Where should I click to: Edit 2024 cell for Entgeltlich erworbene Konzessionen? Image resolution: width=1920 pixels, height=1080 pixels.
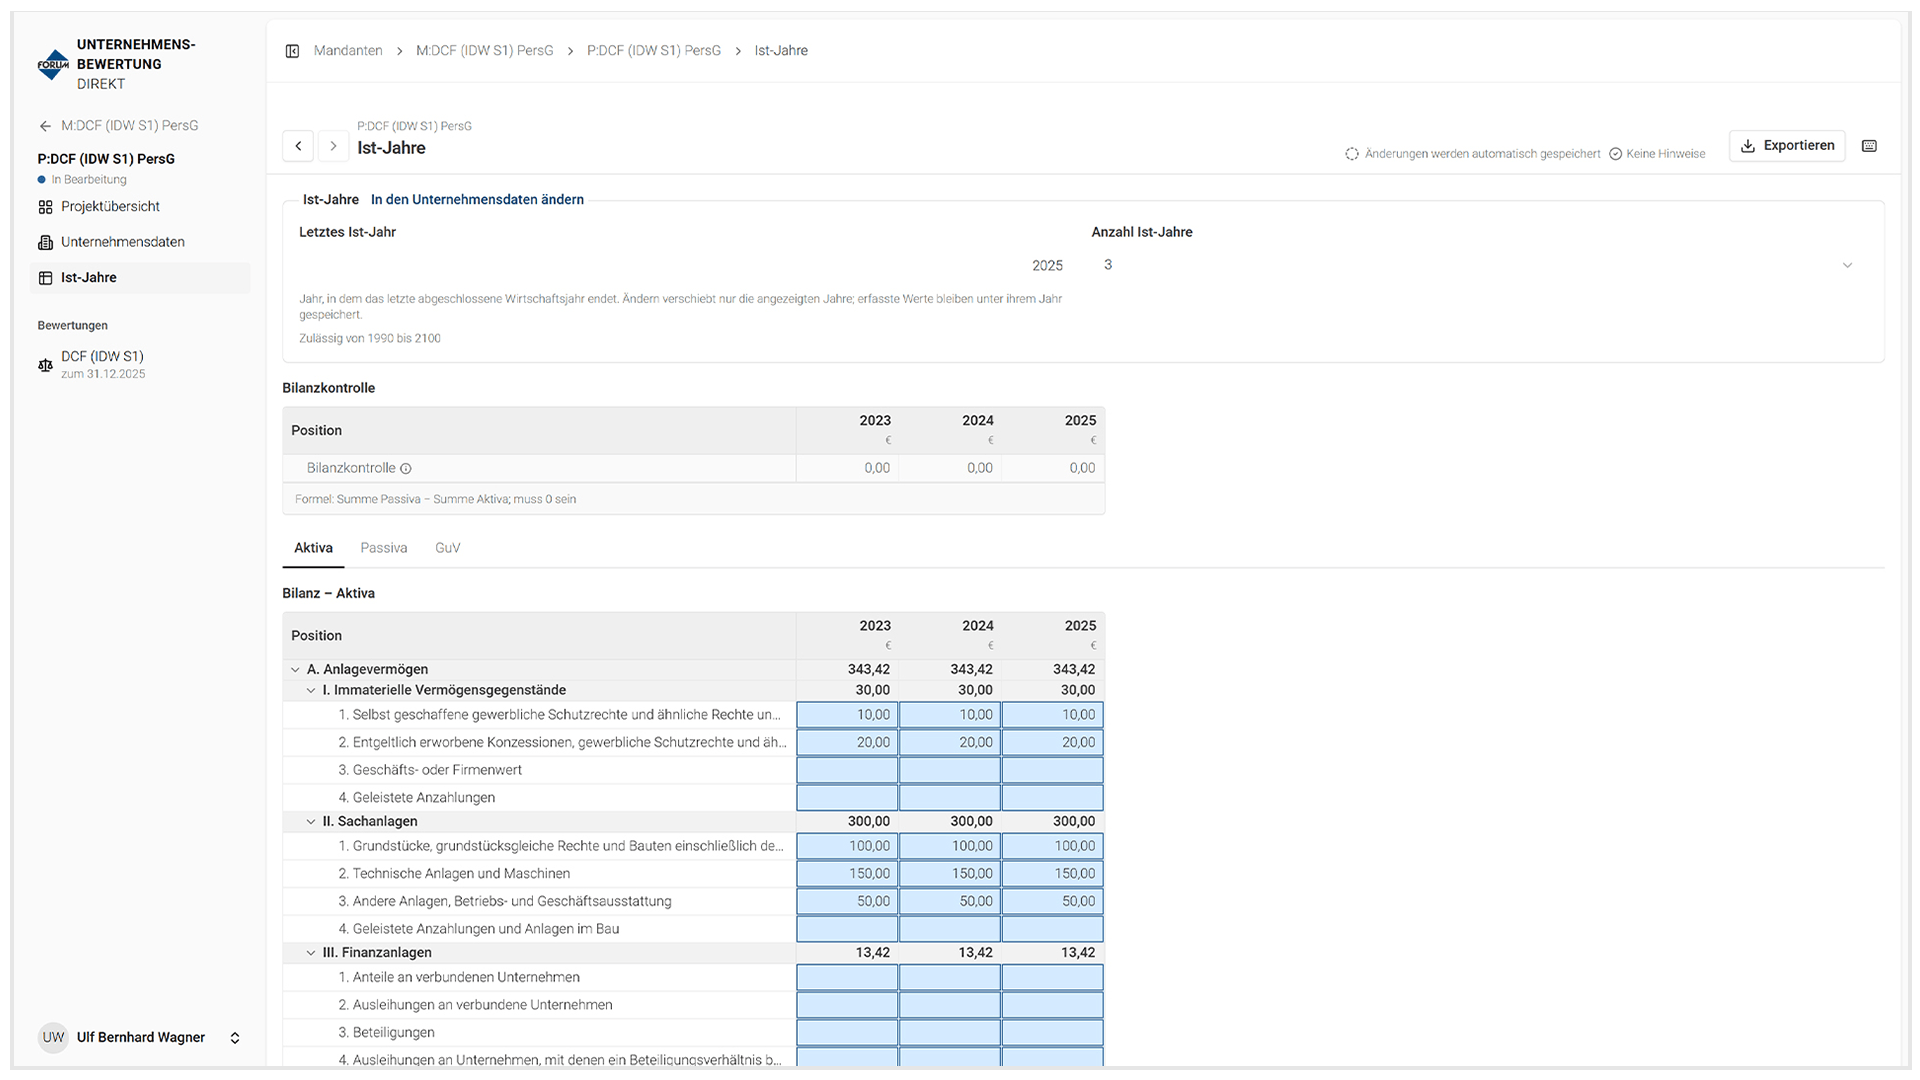(x=950, y=743)
